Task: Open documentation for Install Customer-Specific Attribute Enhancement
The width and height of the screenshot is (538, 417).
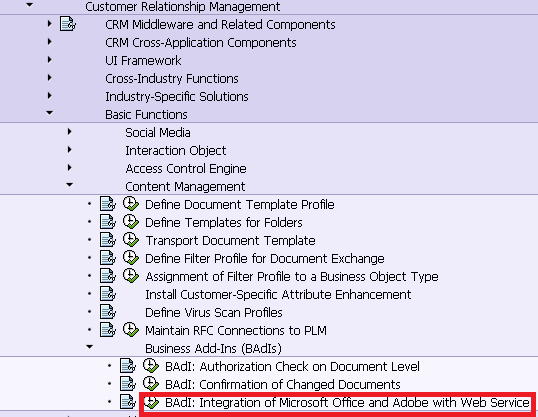Action: pos(108,294)
